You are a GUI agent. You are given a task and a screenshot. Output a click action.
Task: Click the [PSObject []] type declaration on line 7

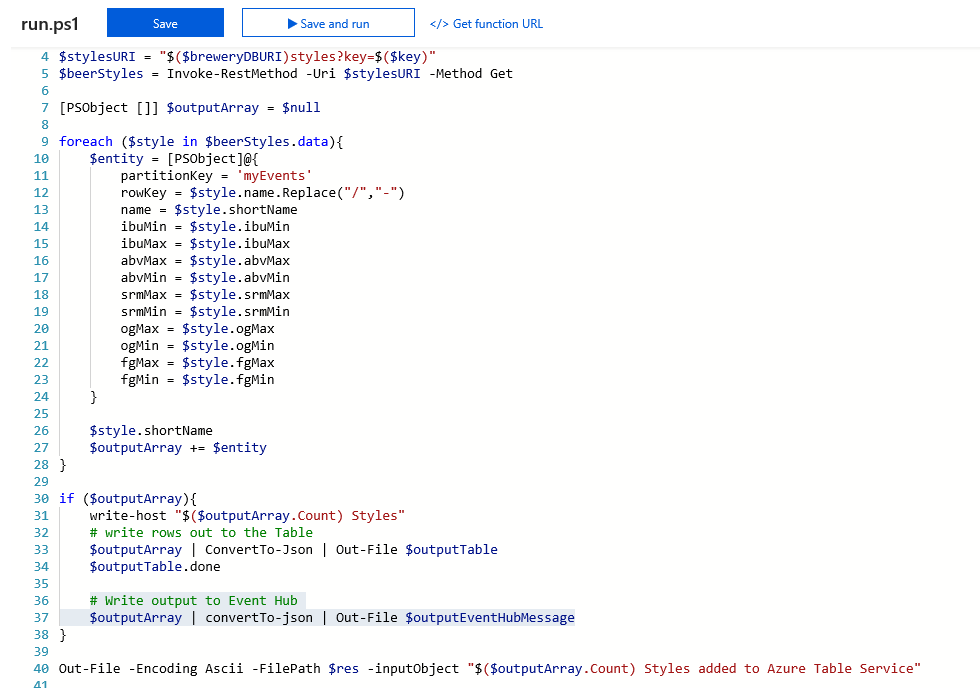point(107,108)
